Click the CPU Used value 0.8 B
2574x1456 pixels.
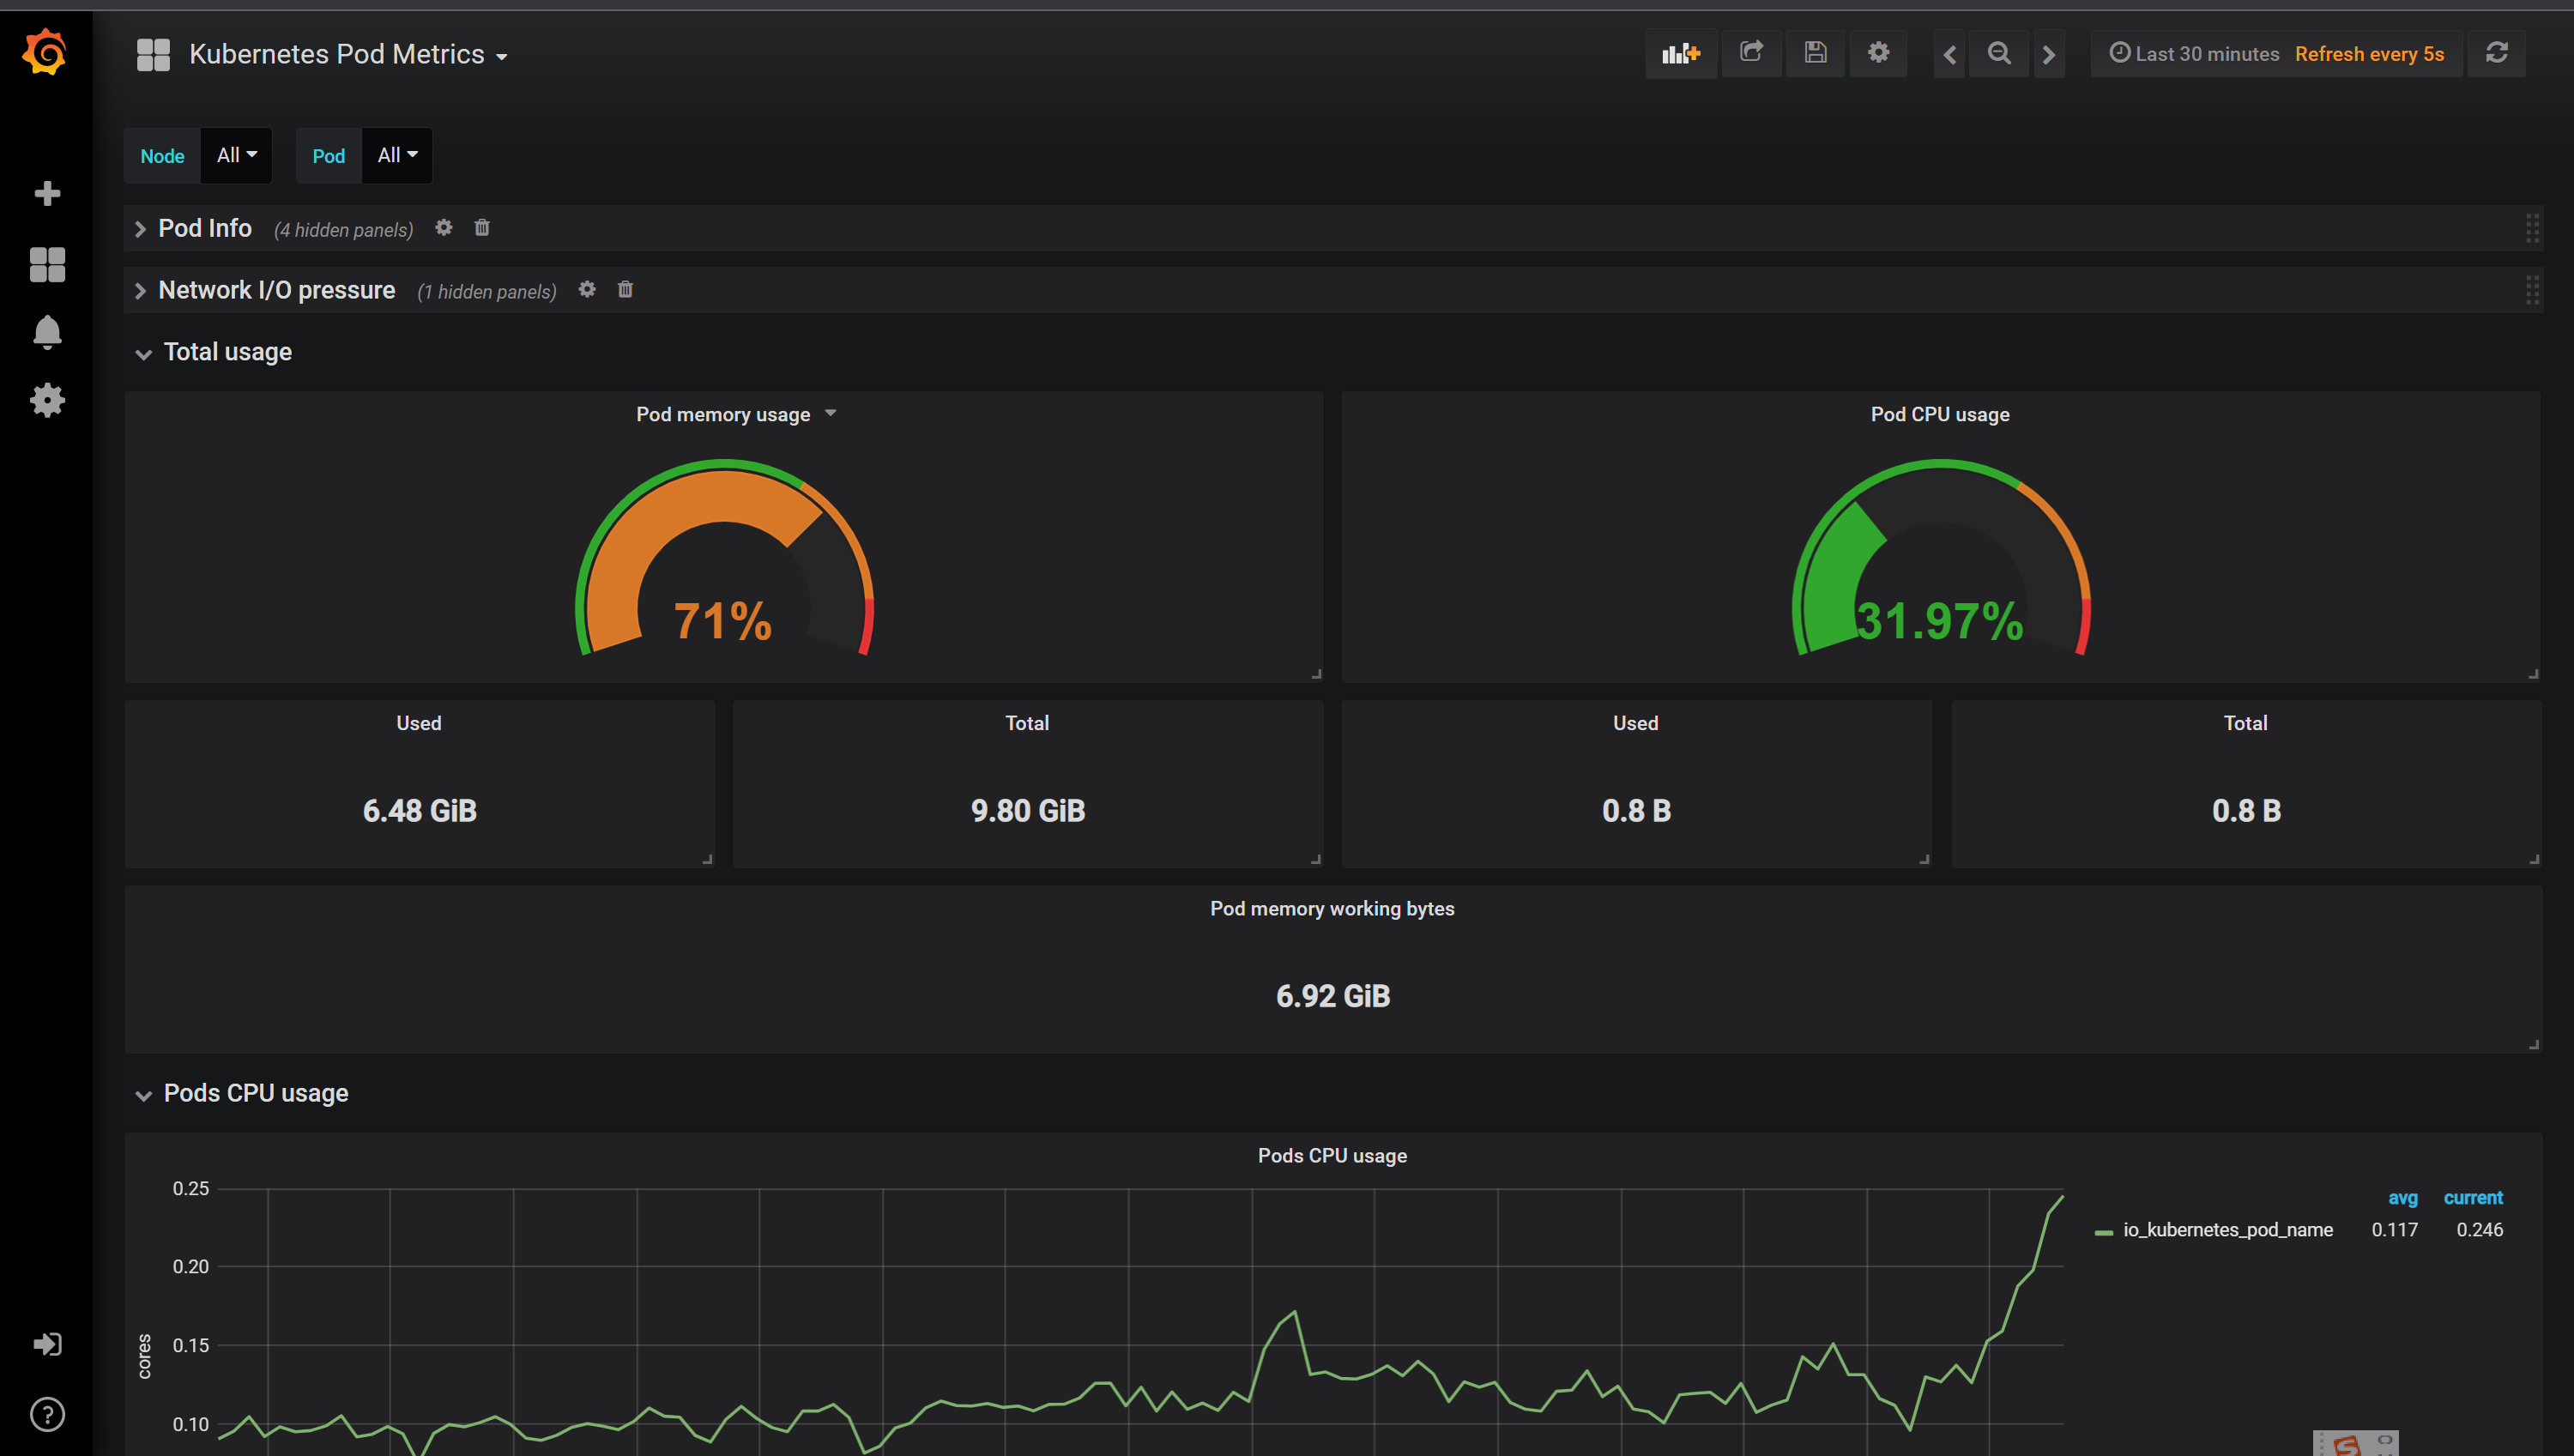(1636, 811)
